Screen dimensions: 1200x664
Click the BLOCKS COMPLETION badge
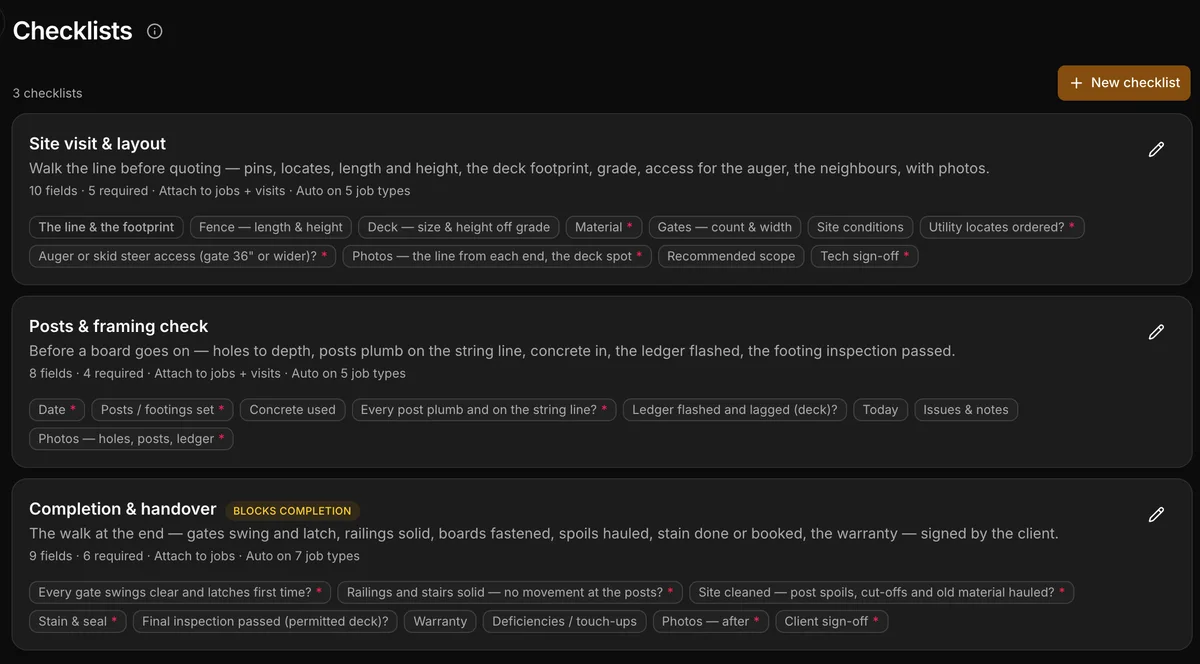pyautogui.click(x=292, y=511)
